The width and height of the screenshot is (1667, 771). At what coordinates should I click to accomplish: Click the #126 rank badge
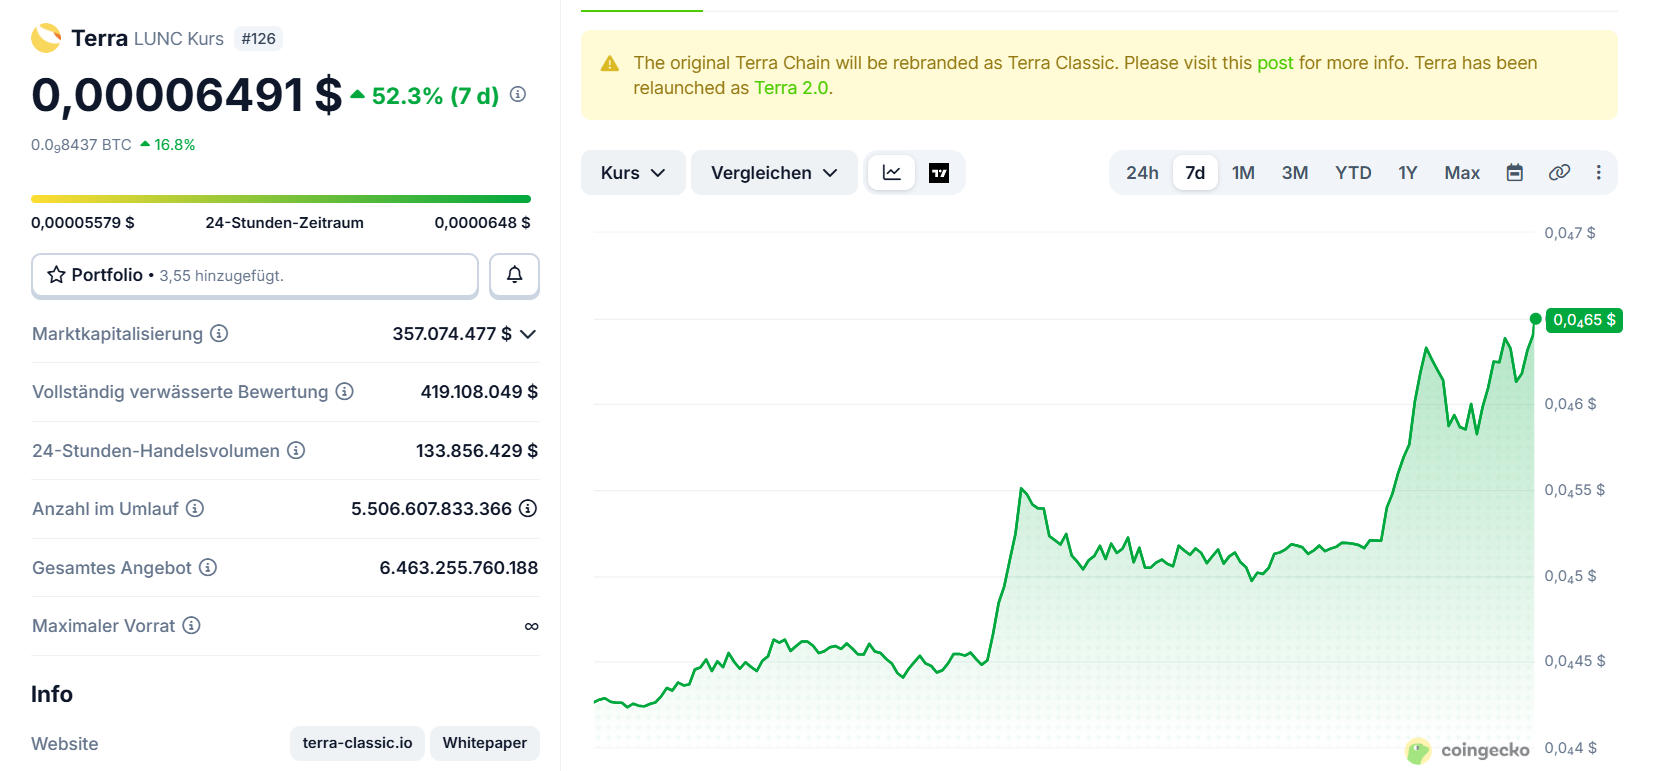pyautogui.click(x=258, y=39)
